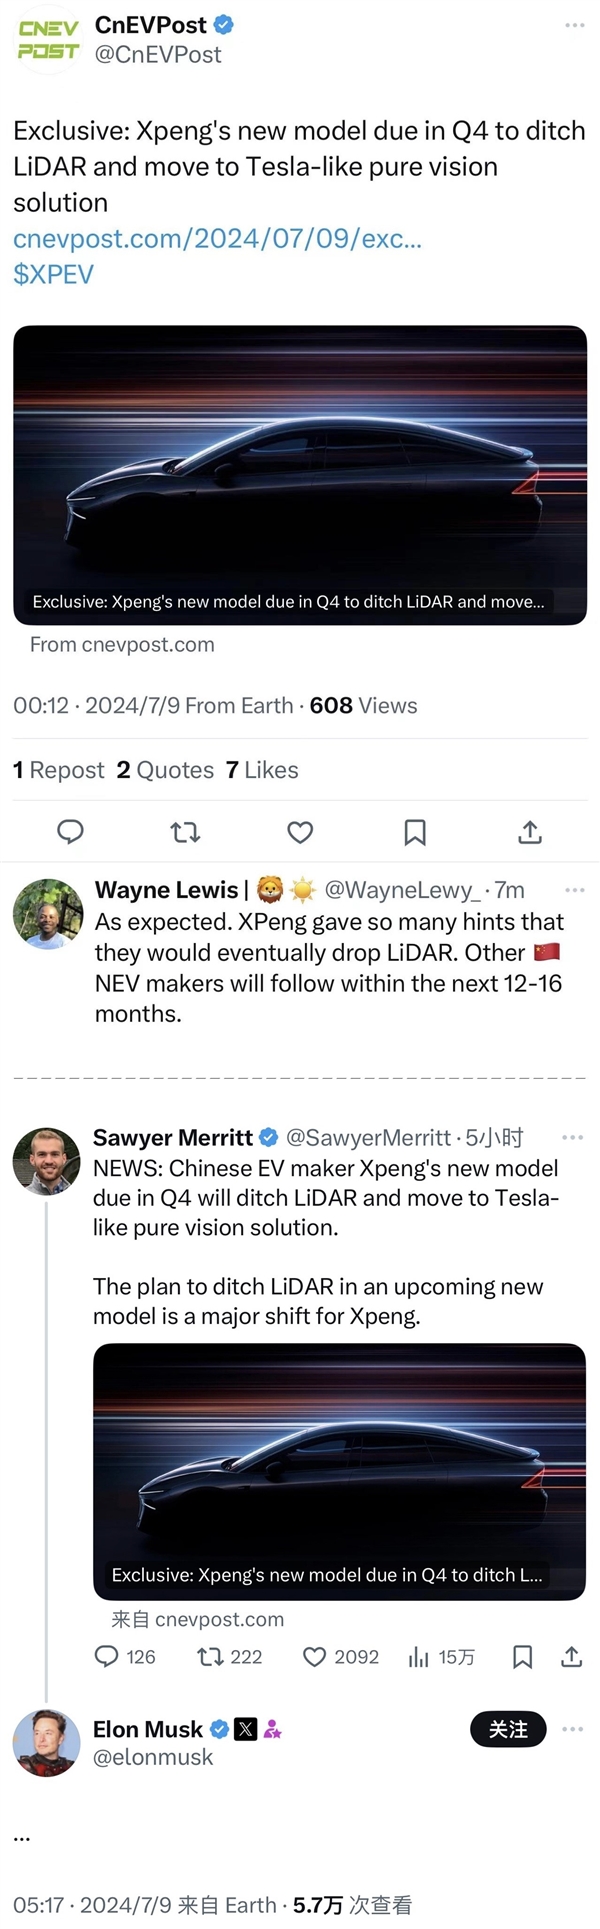The image size is (600, 1929).
Task: Share Sawyer Merritt's tweet
Action: click(572, 1657)
